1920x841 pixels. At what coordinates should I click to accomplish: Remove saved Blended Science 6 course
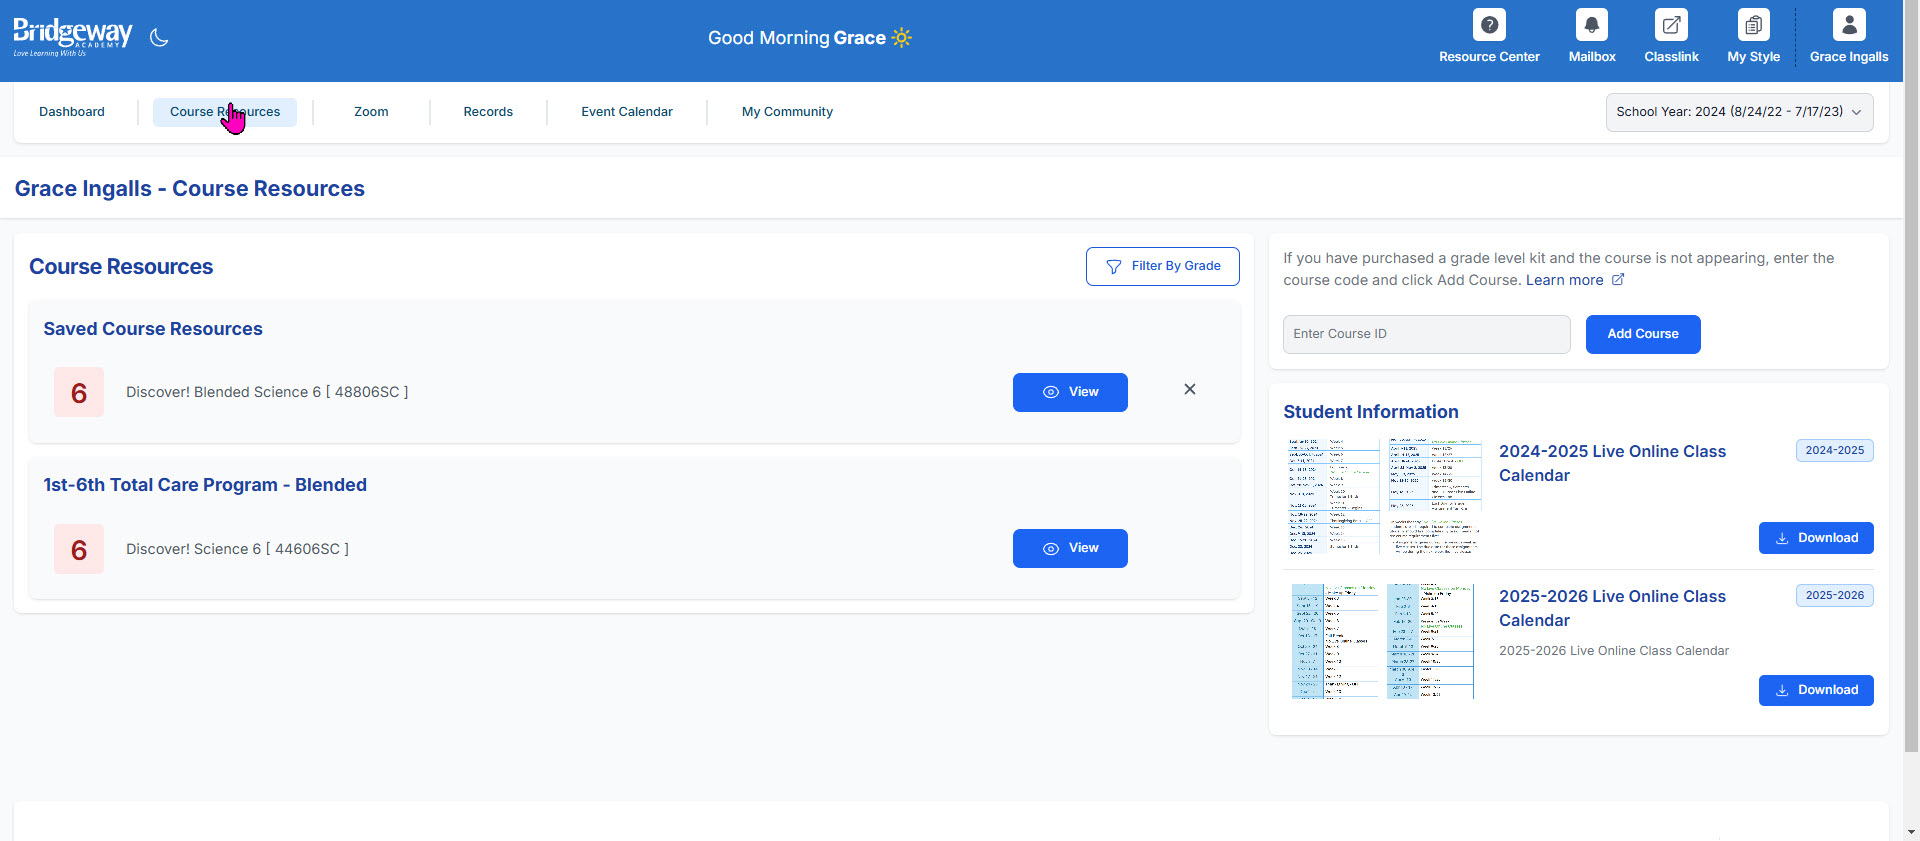pyautogui.click(x=1190, y=389)
